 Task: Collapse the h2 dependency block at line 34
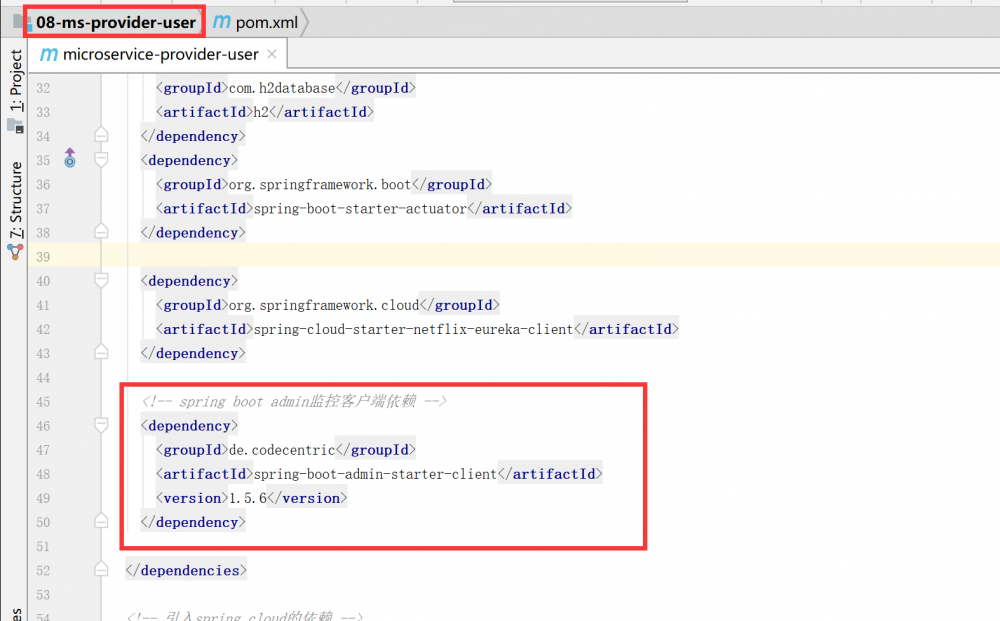pyautogui.click(x=100, y=135)
